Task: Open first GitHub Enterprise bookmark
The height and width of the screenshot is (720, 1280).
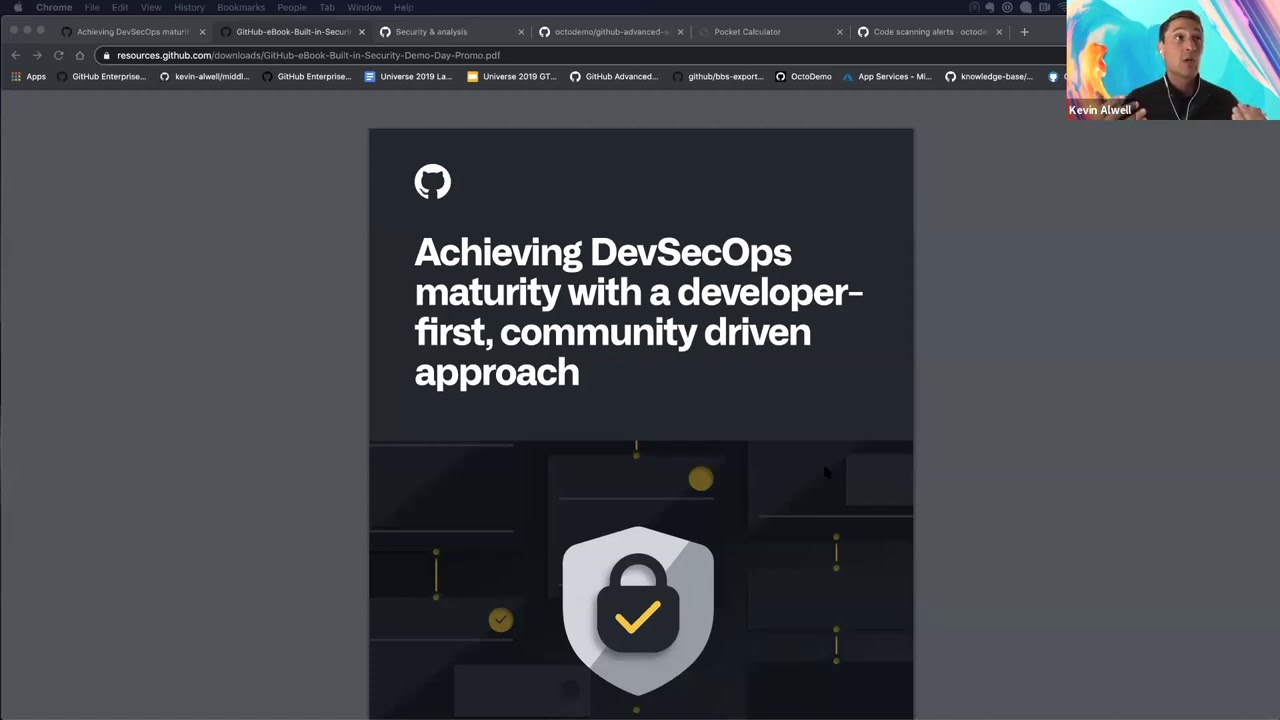Action: [x=102, y=76]
